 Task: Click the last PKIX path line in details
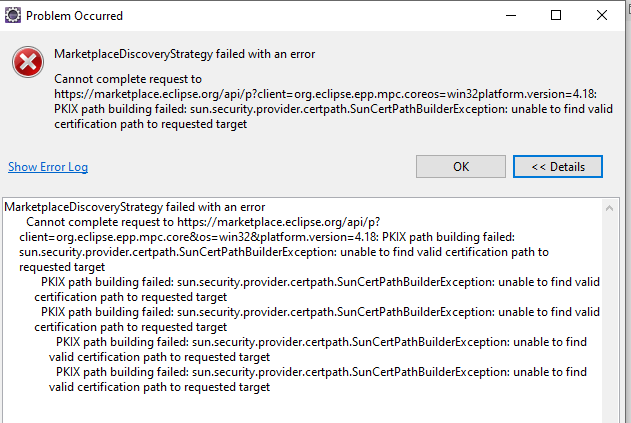click(320, 372)
